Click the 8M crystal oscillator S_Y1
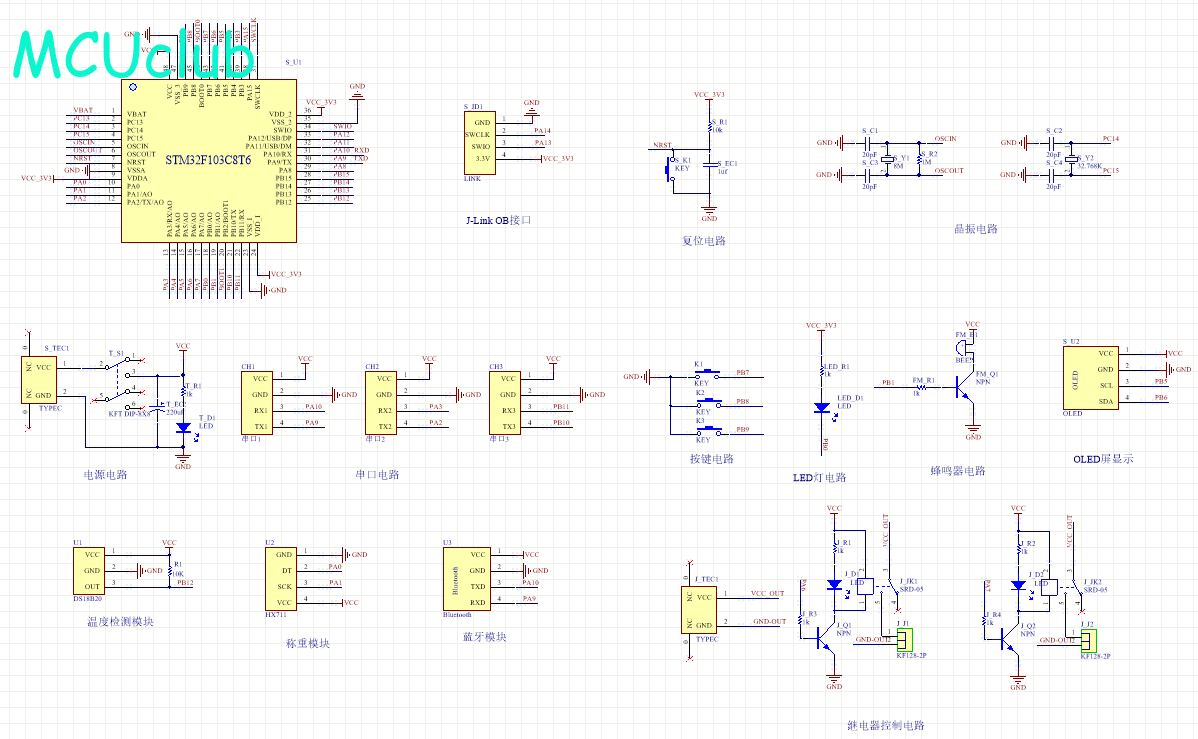Screen dimensions: 1198x739 pyautogui.click(x=887, y=159)
